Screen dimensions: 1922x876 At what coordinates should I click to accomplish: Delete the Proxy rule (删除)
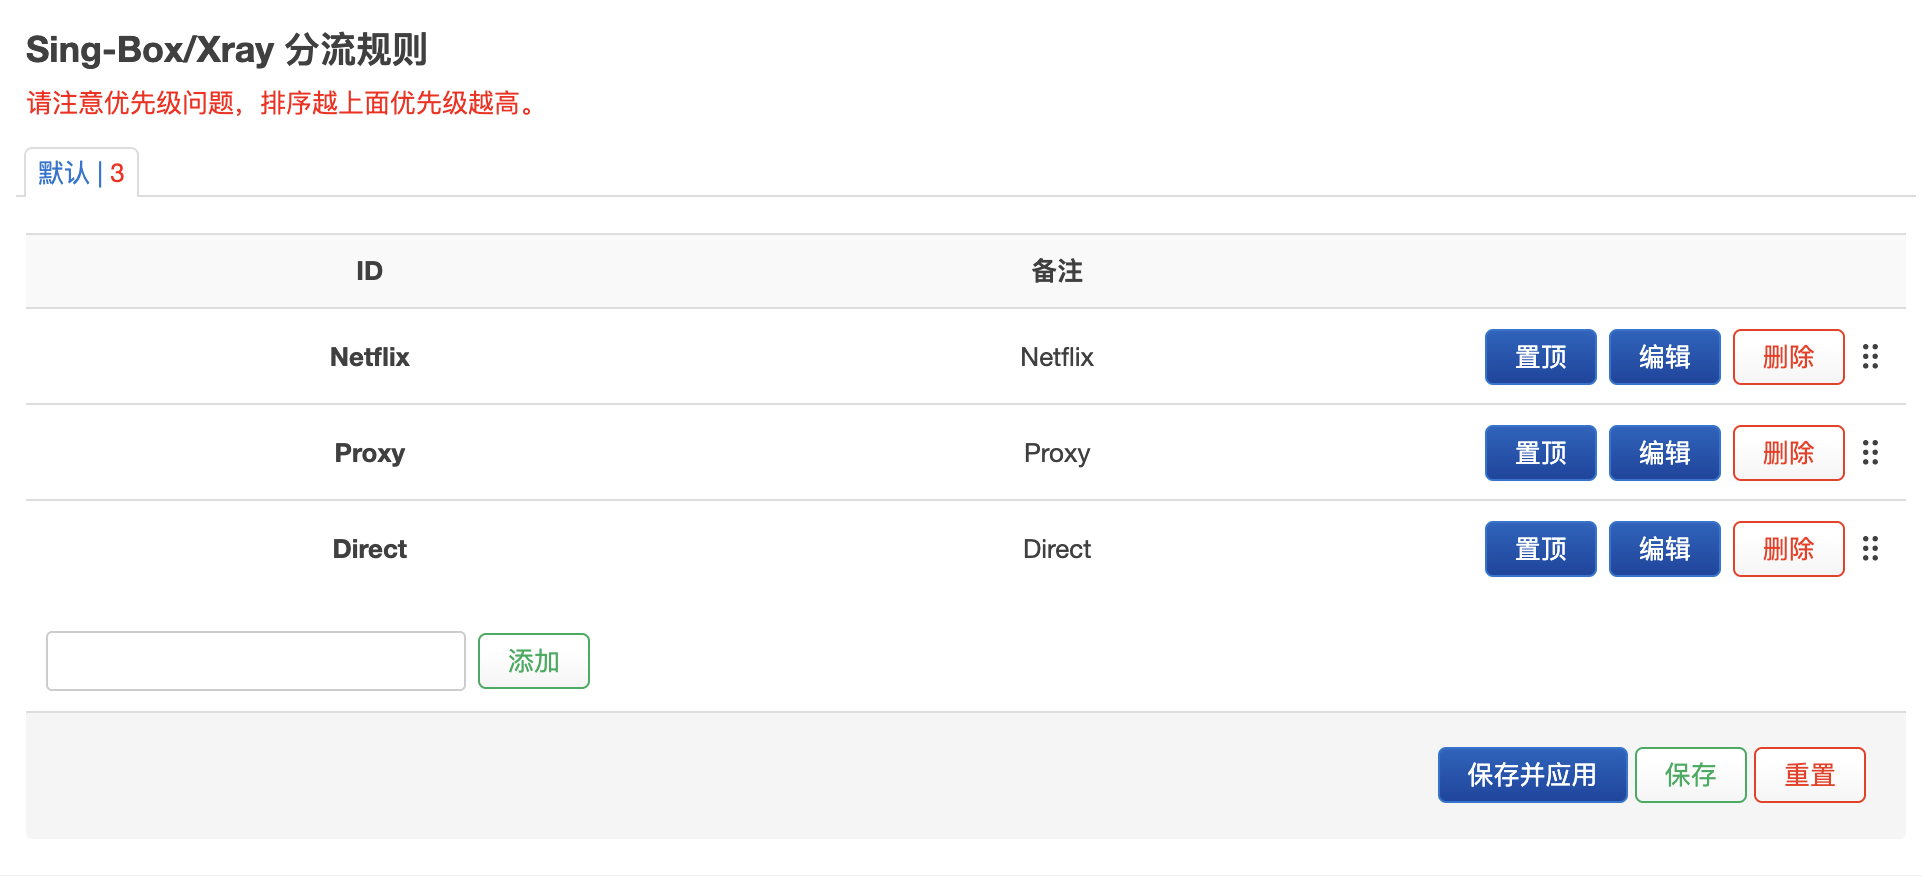click(1788, 453)
